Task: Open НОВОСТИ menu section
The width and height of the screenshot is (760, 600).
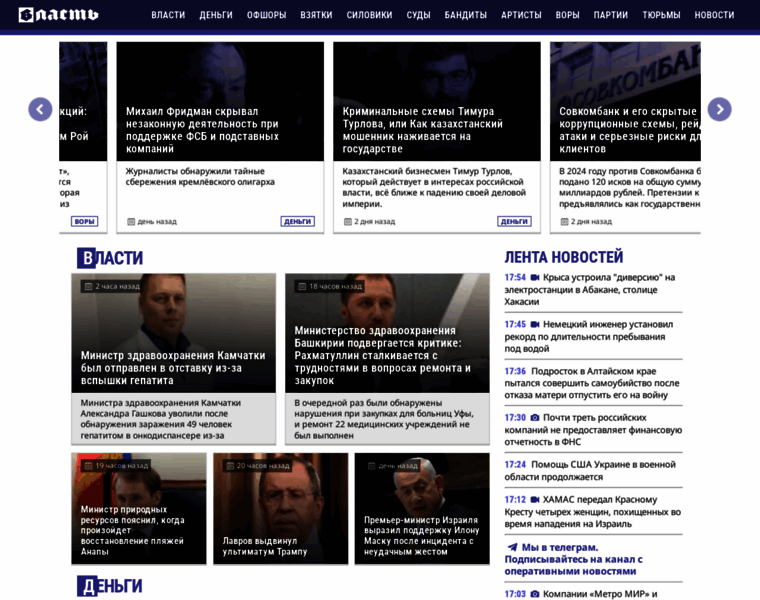Action: [714, 15]
